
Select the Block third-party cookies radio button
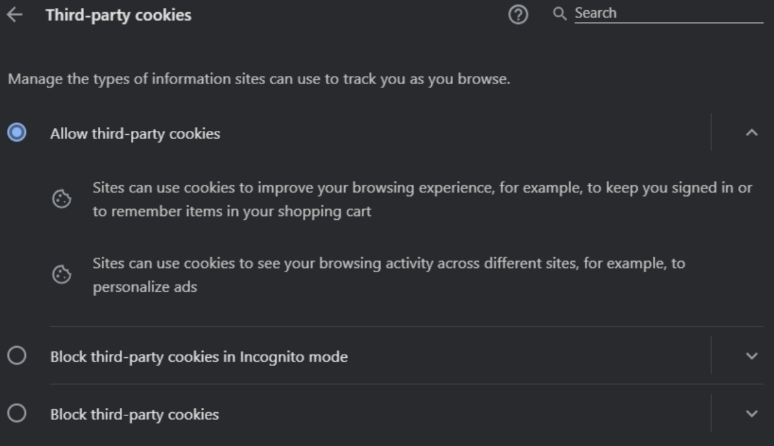pos(17,413)
